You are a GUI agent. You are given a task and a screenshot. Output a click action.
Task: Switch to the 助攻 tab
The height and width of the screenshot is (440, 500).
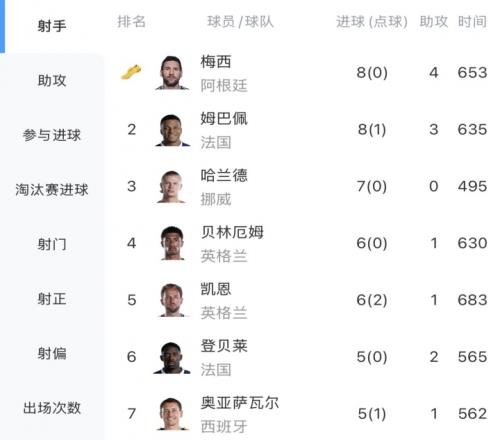pyautogui.click(x=52, y=81)
